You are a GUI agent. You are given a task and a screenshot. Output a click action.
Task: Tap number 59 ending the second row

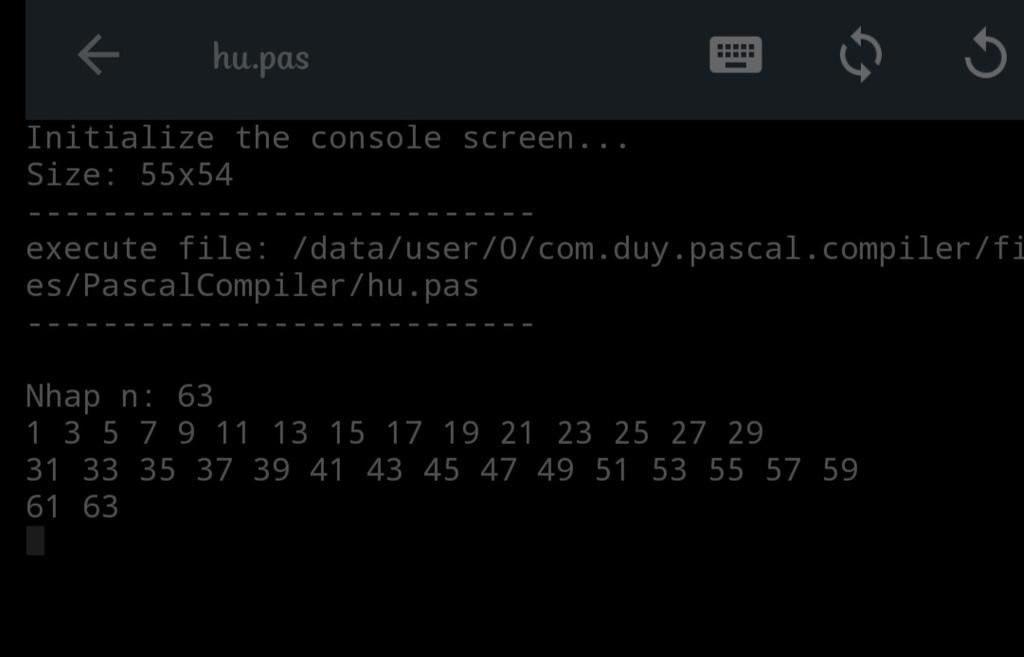[839, 470]
